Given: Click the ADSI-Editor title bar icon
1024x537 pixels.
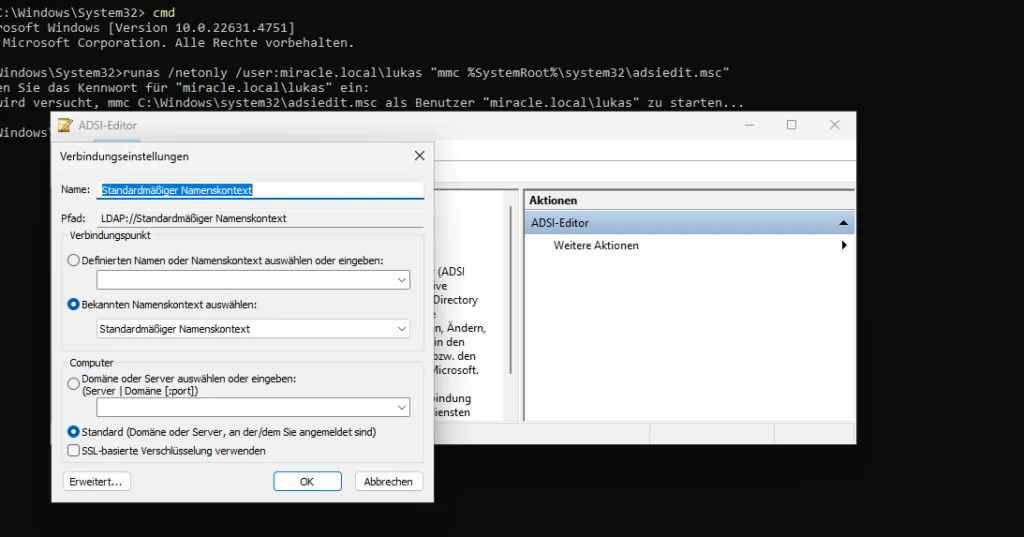Looking at the screenshot, I should [65, 125].
